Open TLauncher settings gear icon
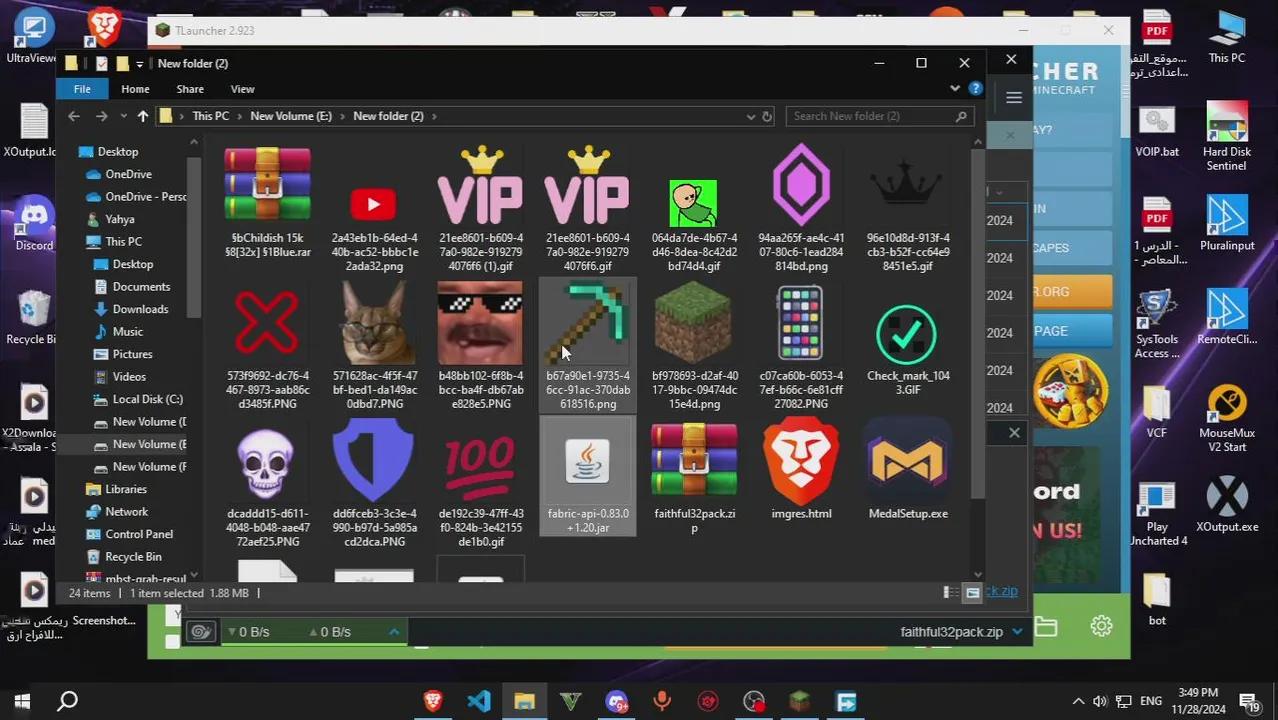1278x720 pixels. pos(1101,626)
